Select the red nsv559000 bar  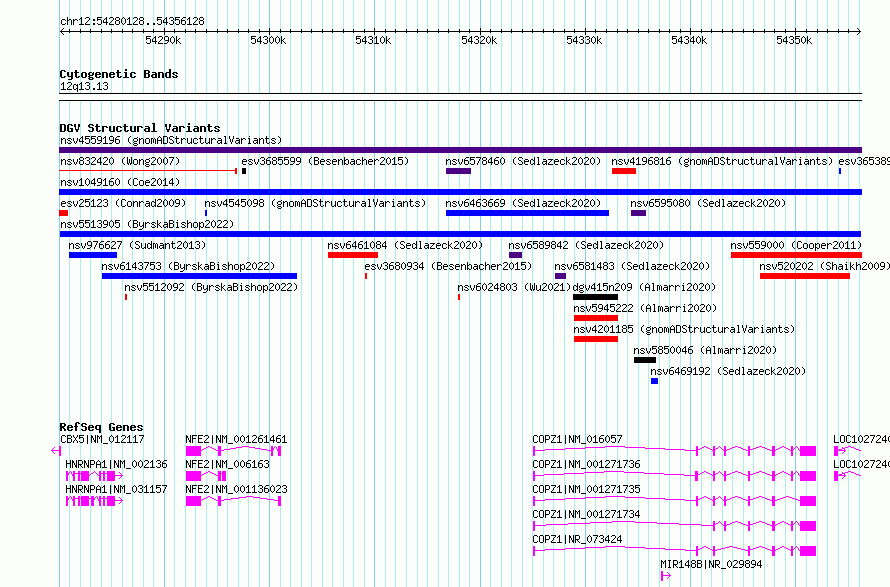click(x=796, y=255)
